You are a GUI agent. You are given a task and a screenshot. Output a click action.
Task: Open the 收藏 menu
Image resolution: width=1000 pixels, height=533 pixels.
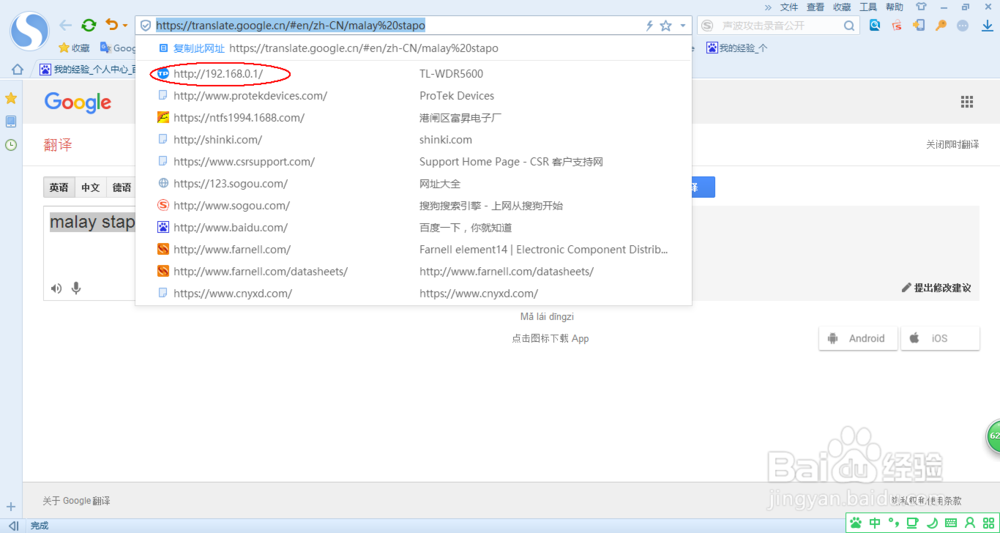tap(842, 7)
